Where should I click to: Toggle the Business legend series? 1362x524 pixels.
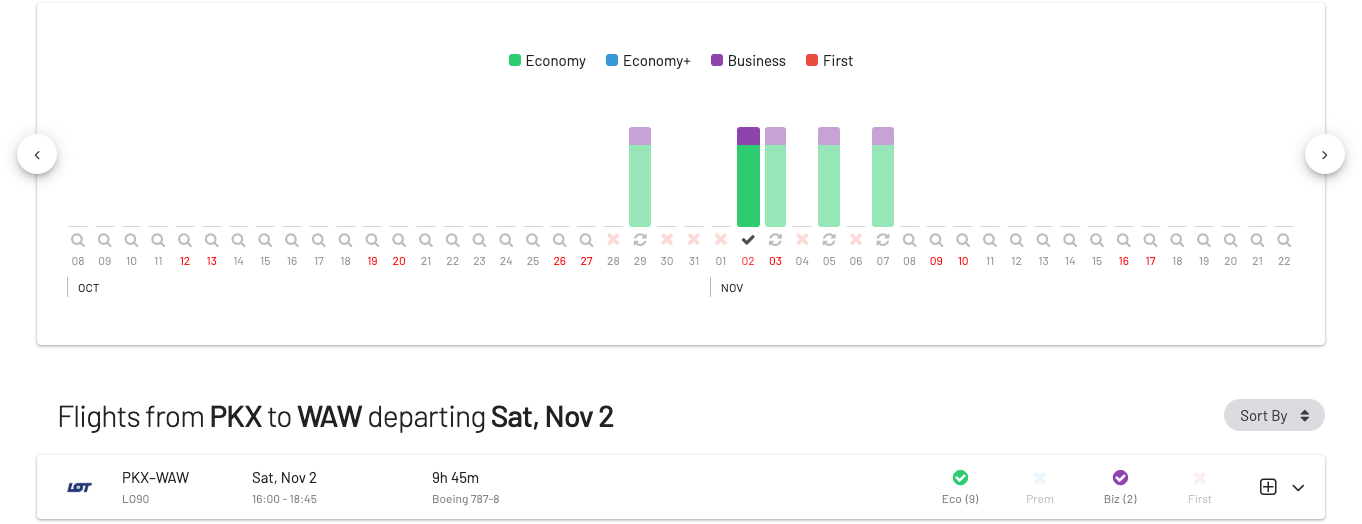(748, 61)
